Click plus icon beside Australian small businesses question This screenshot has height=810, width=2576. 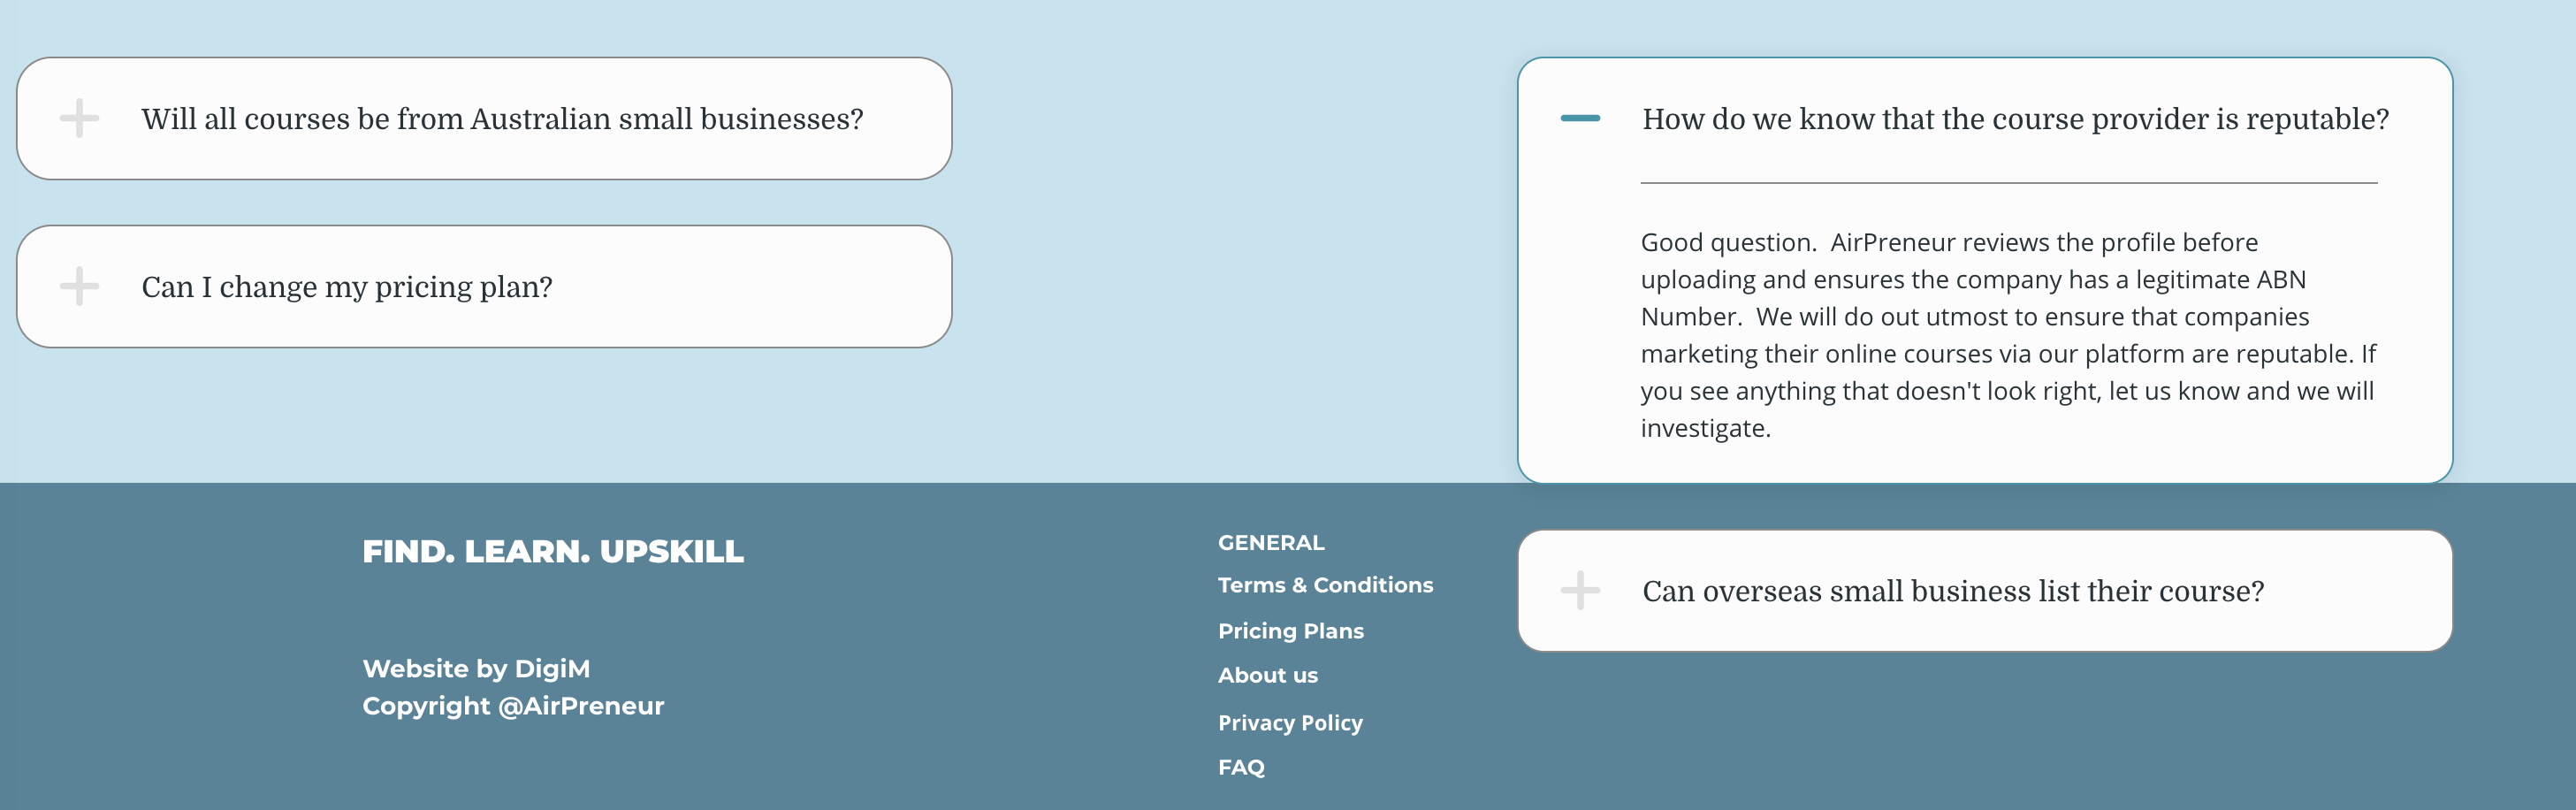[x=79, y=118]
